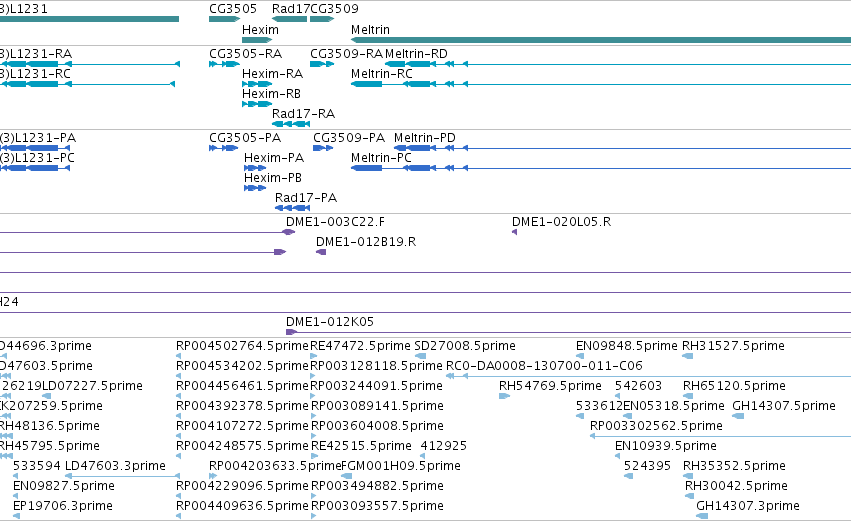Select the DME1-003C22.F clone end marker
The width and height of the screenshot is (851, 521).
point(289,232)
